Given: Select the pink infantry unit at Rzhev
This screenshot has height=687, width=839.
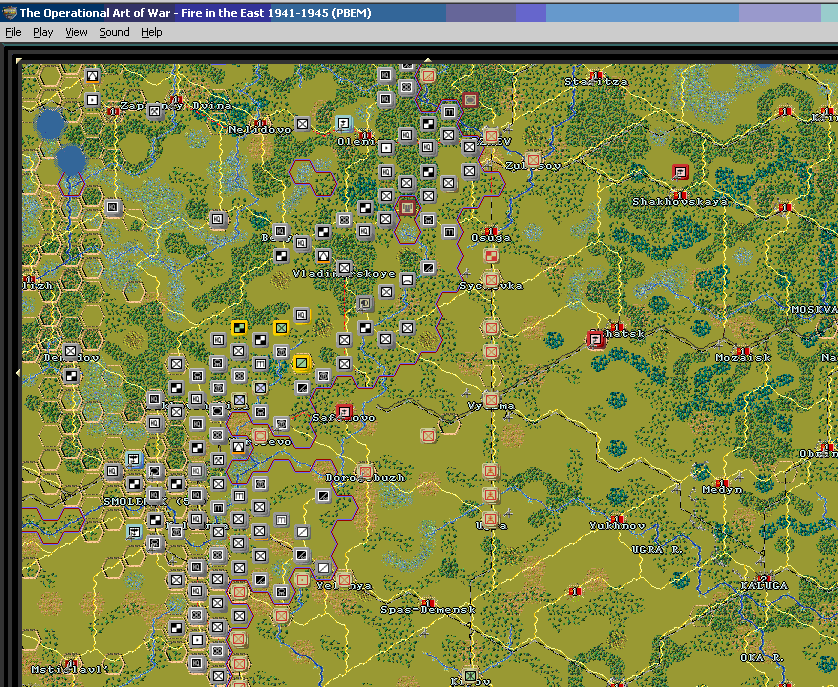Looking at the screenshot, I should pos(491,135).
